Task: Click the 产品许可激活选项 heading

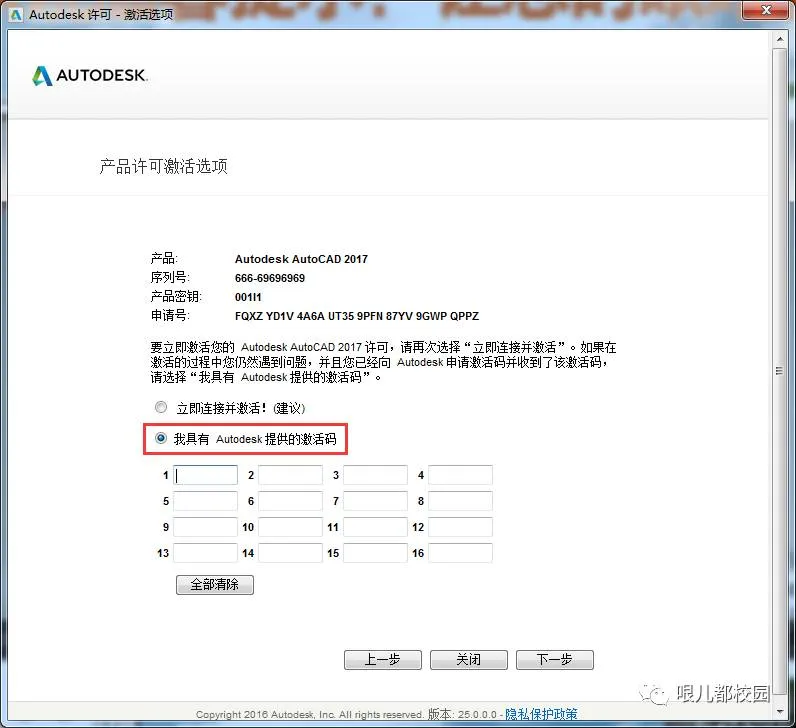Action: [163, 167]
